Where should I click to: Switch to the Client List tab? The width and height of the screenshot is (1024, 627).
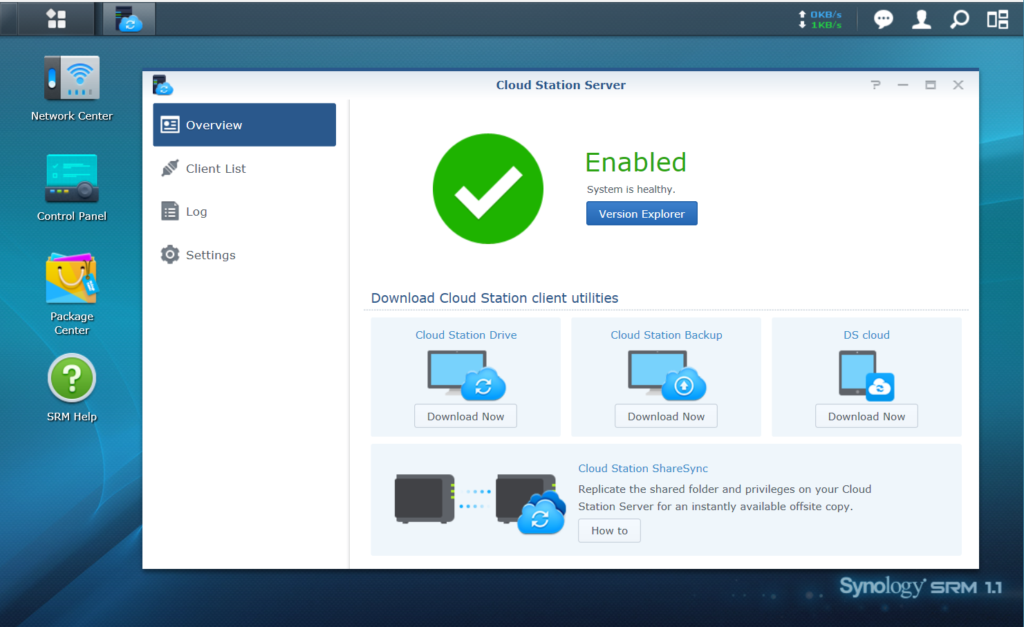point(244,169)
